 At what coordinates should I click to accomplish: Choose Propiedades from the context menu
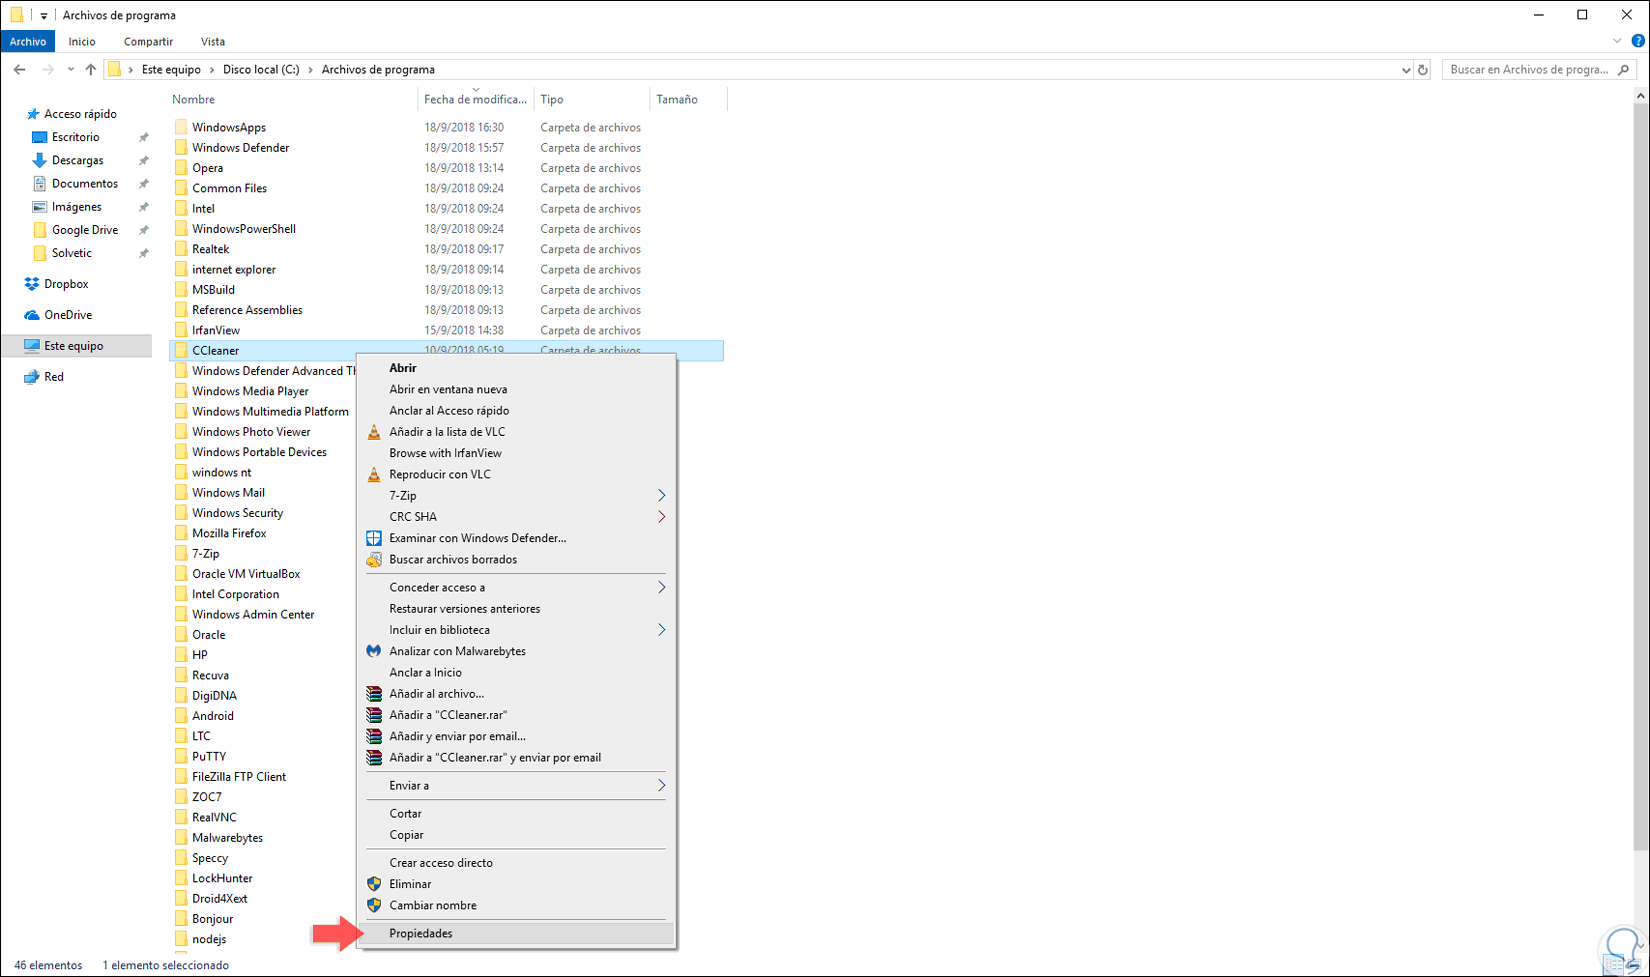point(517,934)
